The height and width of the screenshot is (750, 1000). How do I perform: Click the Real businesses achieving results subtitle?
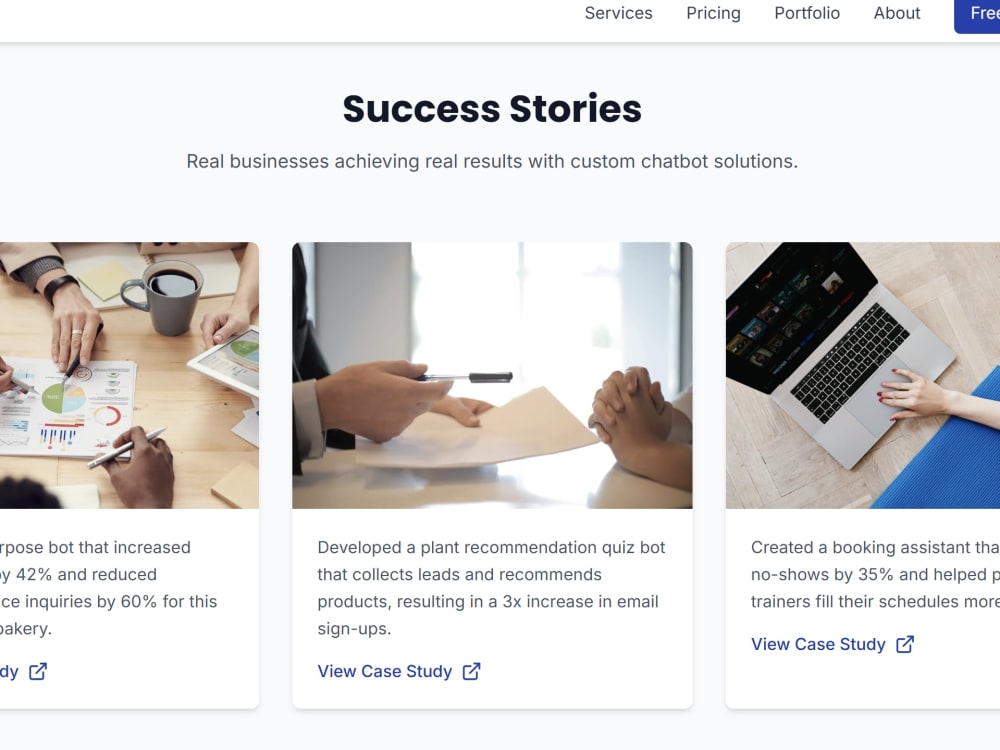point(492,161)
